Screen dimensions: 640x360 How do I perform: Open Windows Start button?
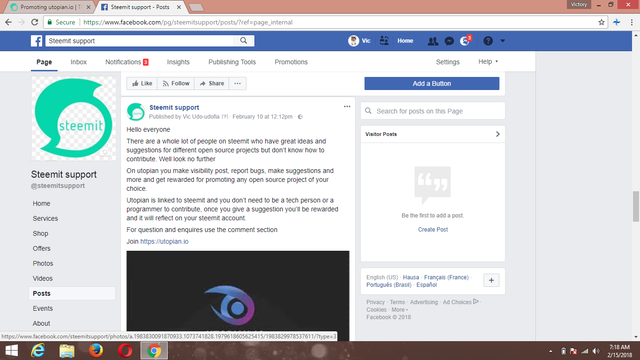tap(11, 351)
